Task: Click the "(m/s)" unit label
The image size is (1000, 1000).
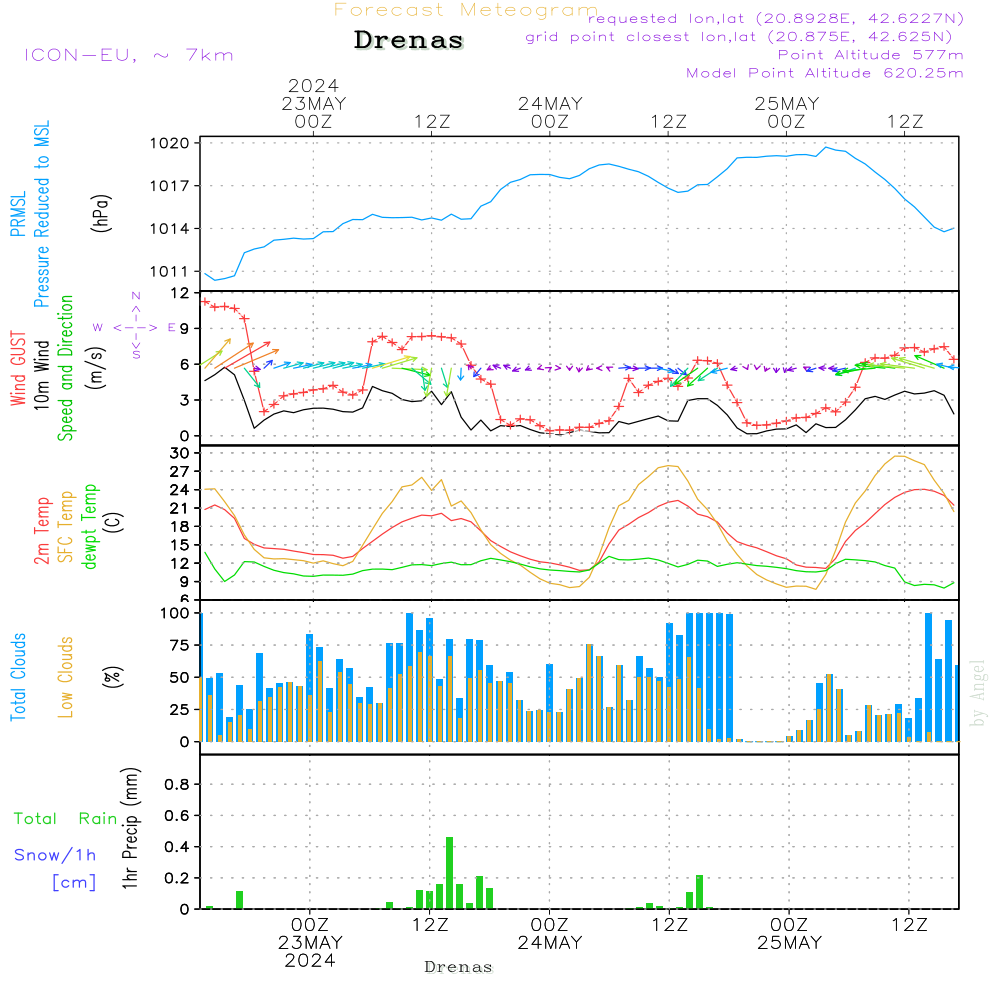Action: 95,368
